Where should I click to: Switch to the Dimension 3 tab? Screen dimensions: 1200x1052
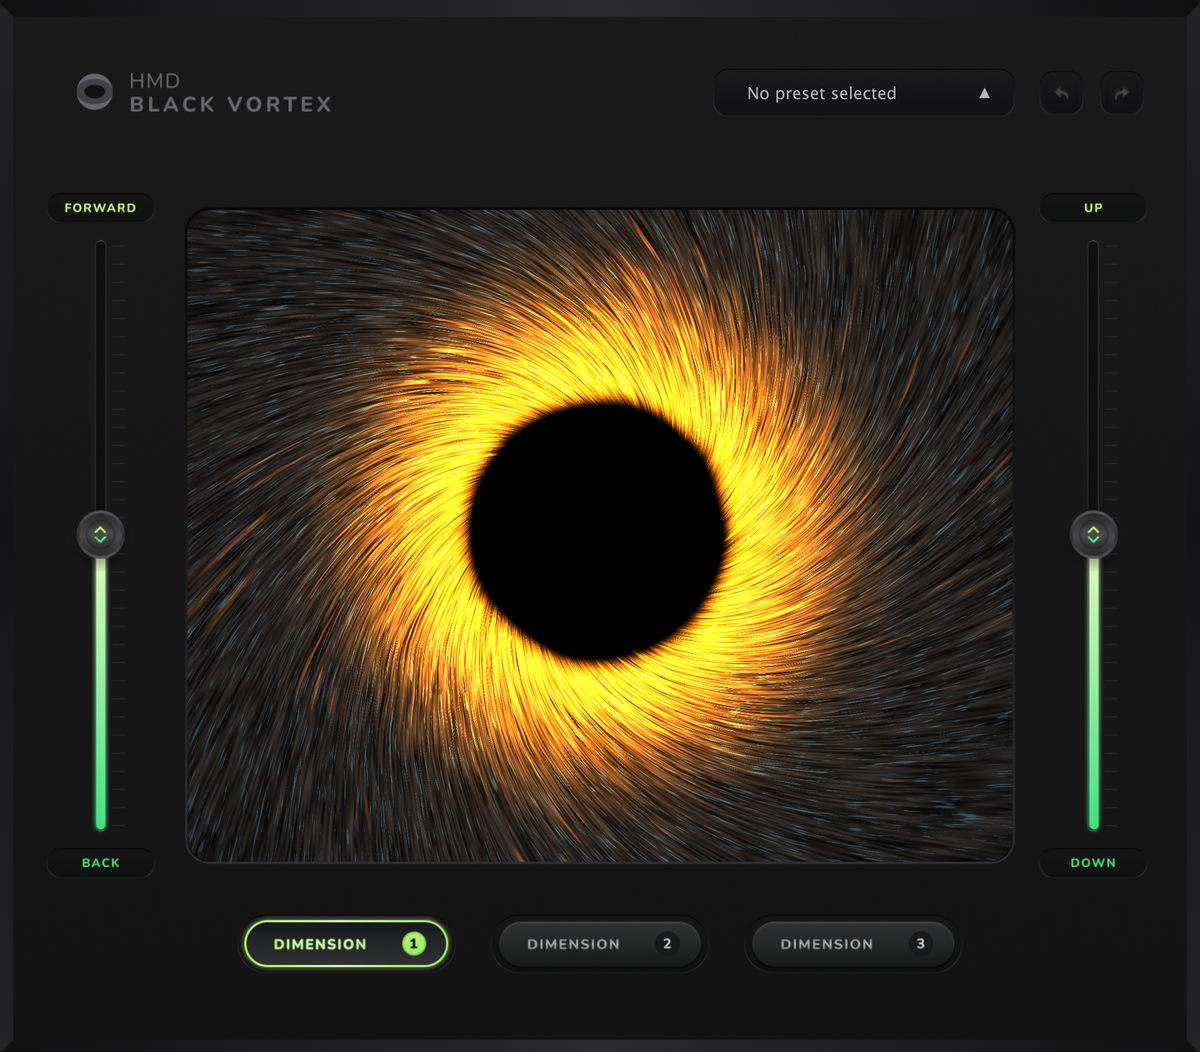point(853,944)
